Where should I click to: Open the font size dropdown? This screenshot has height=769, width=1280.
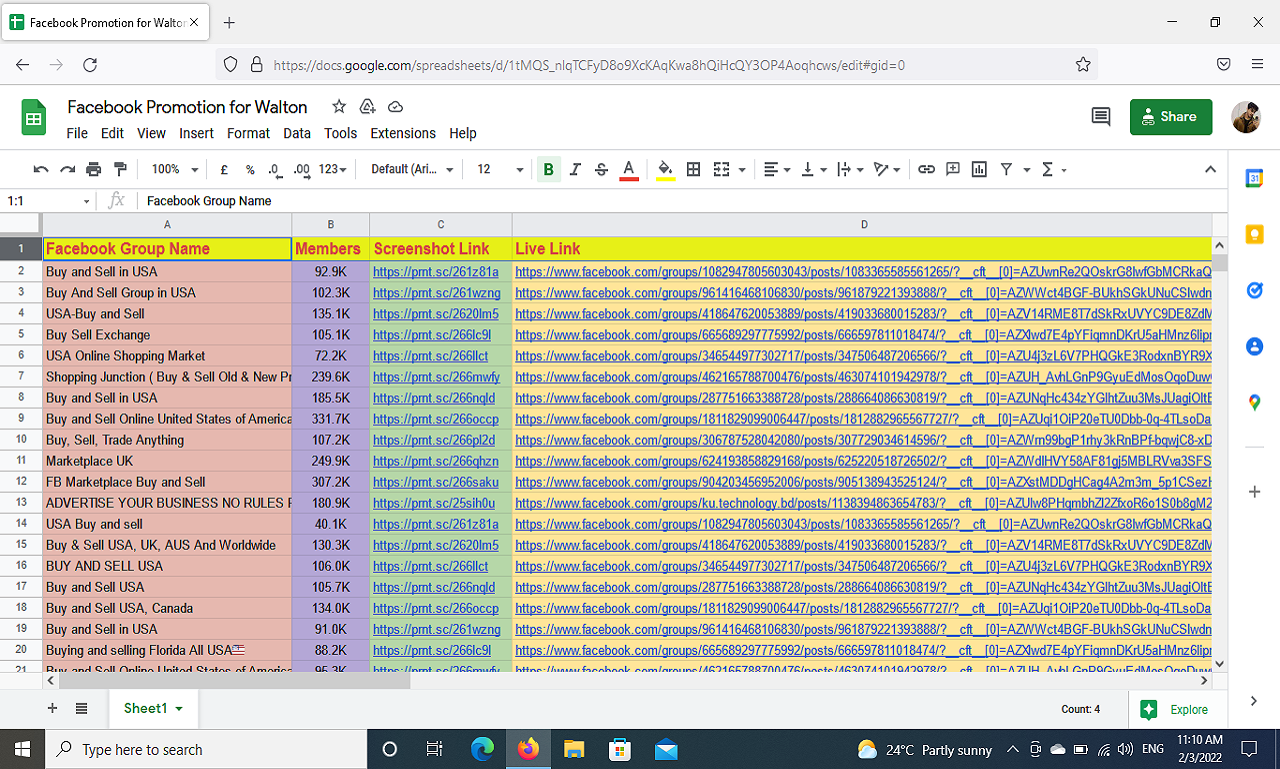[x=500, y=170]
